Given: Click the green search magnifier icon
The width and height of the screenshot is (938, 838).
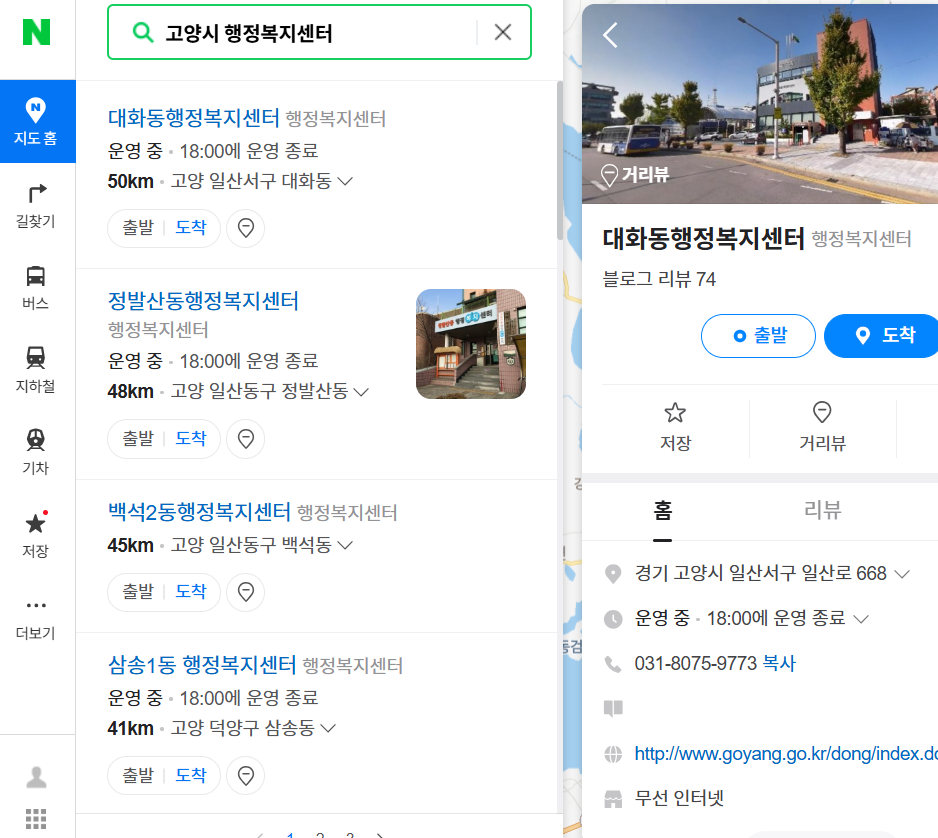Looking at the screenshot, I should 142,32.
